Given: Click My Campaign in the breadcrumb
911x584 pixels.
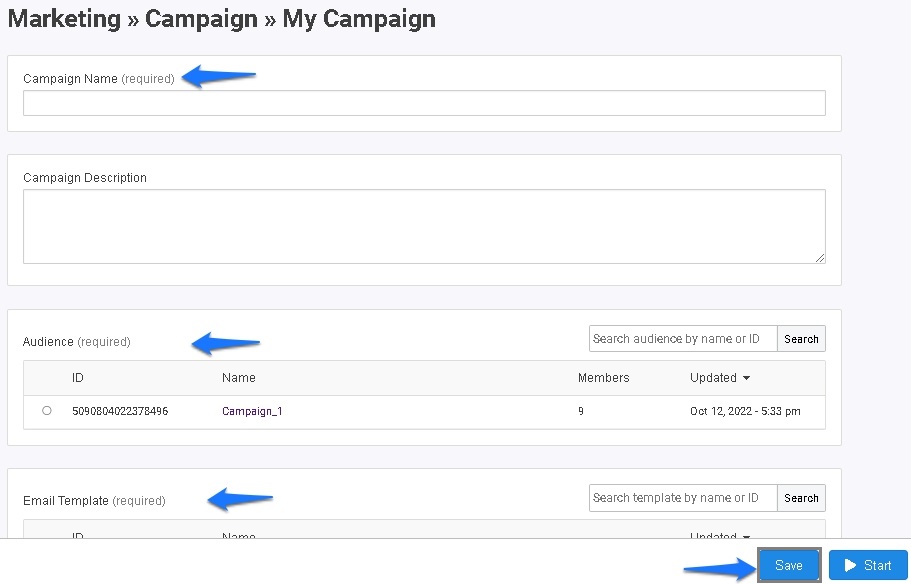Looking at the screenshot, I should 359,19.
